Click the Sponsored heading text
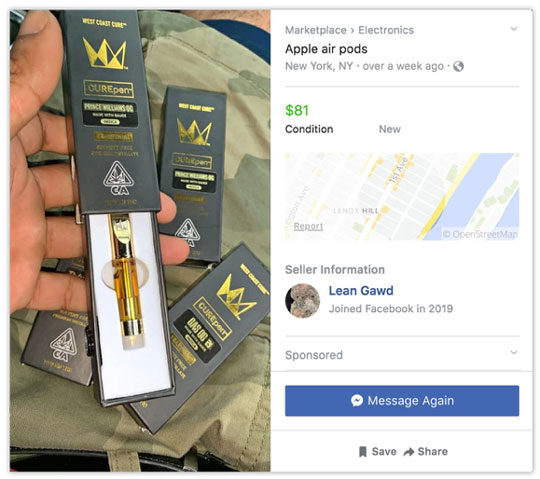540x479 pixels. click(x=314, y=355)
